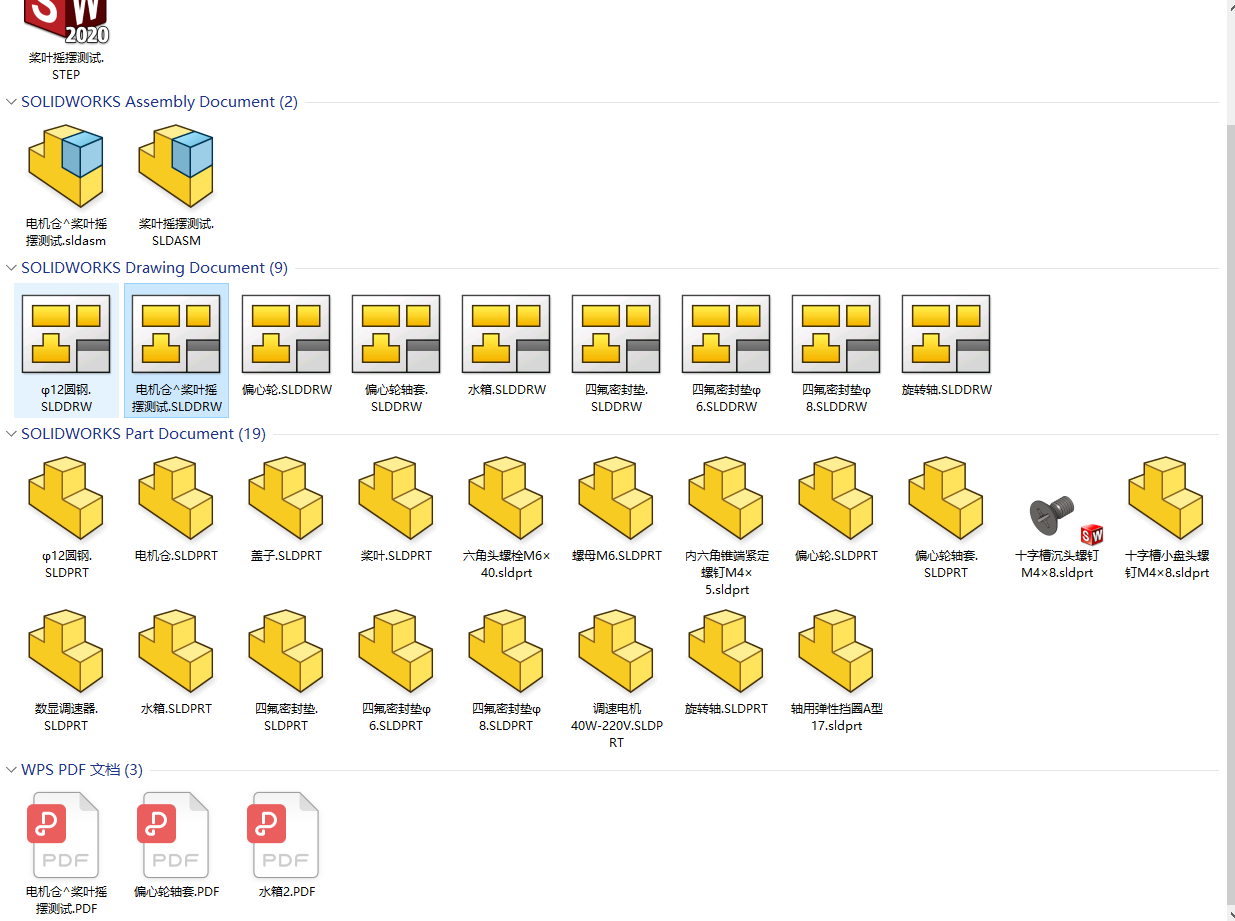Viewport: 1235px width, 921px height.
Task: Select 四氟密封垫φ6.SLDDRW drawing icon
Action: (x=726, y=335)
